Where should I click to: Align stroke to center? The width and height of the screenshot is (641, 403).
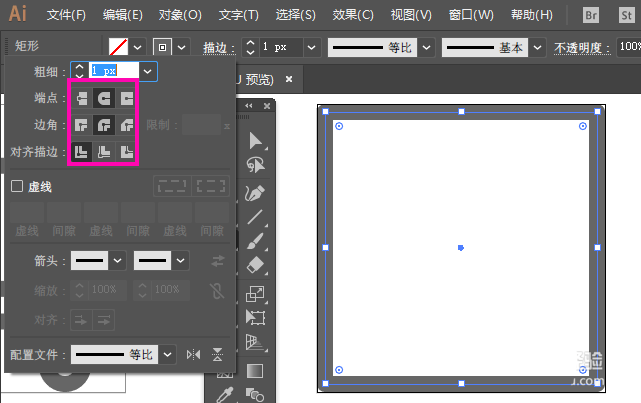81,152
